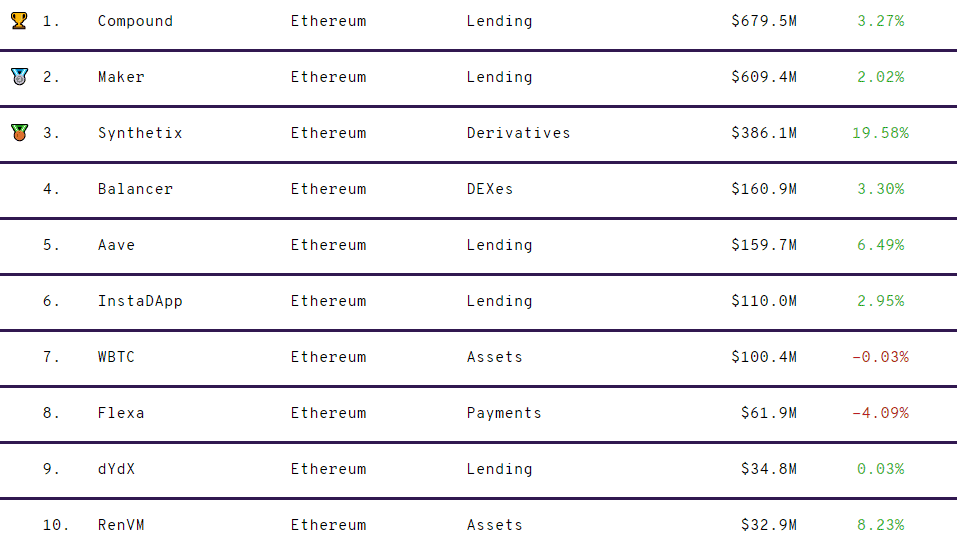The width and height of the screenshot is (957, 550).
Task: Click the Flexa protocol name
Action: click(121, 413)
